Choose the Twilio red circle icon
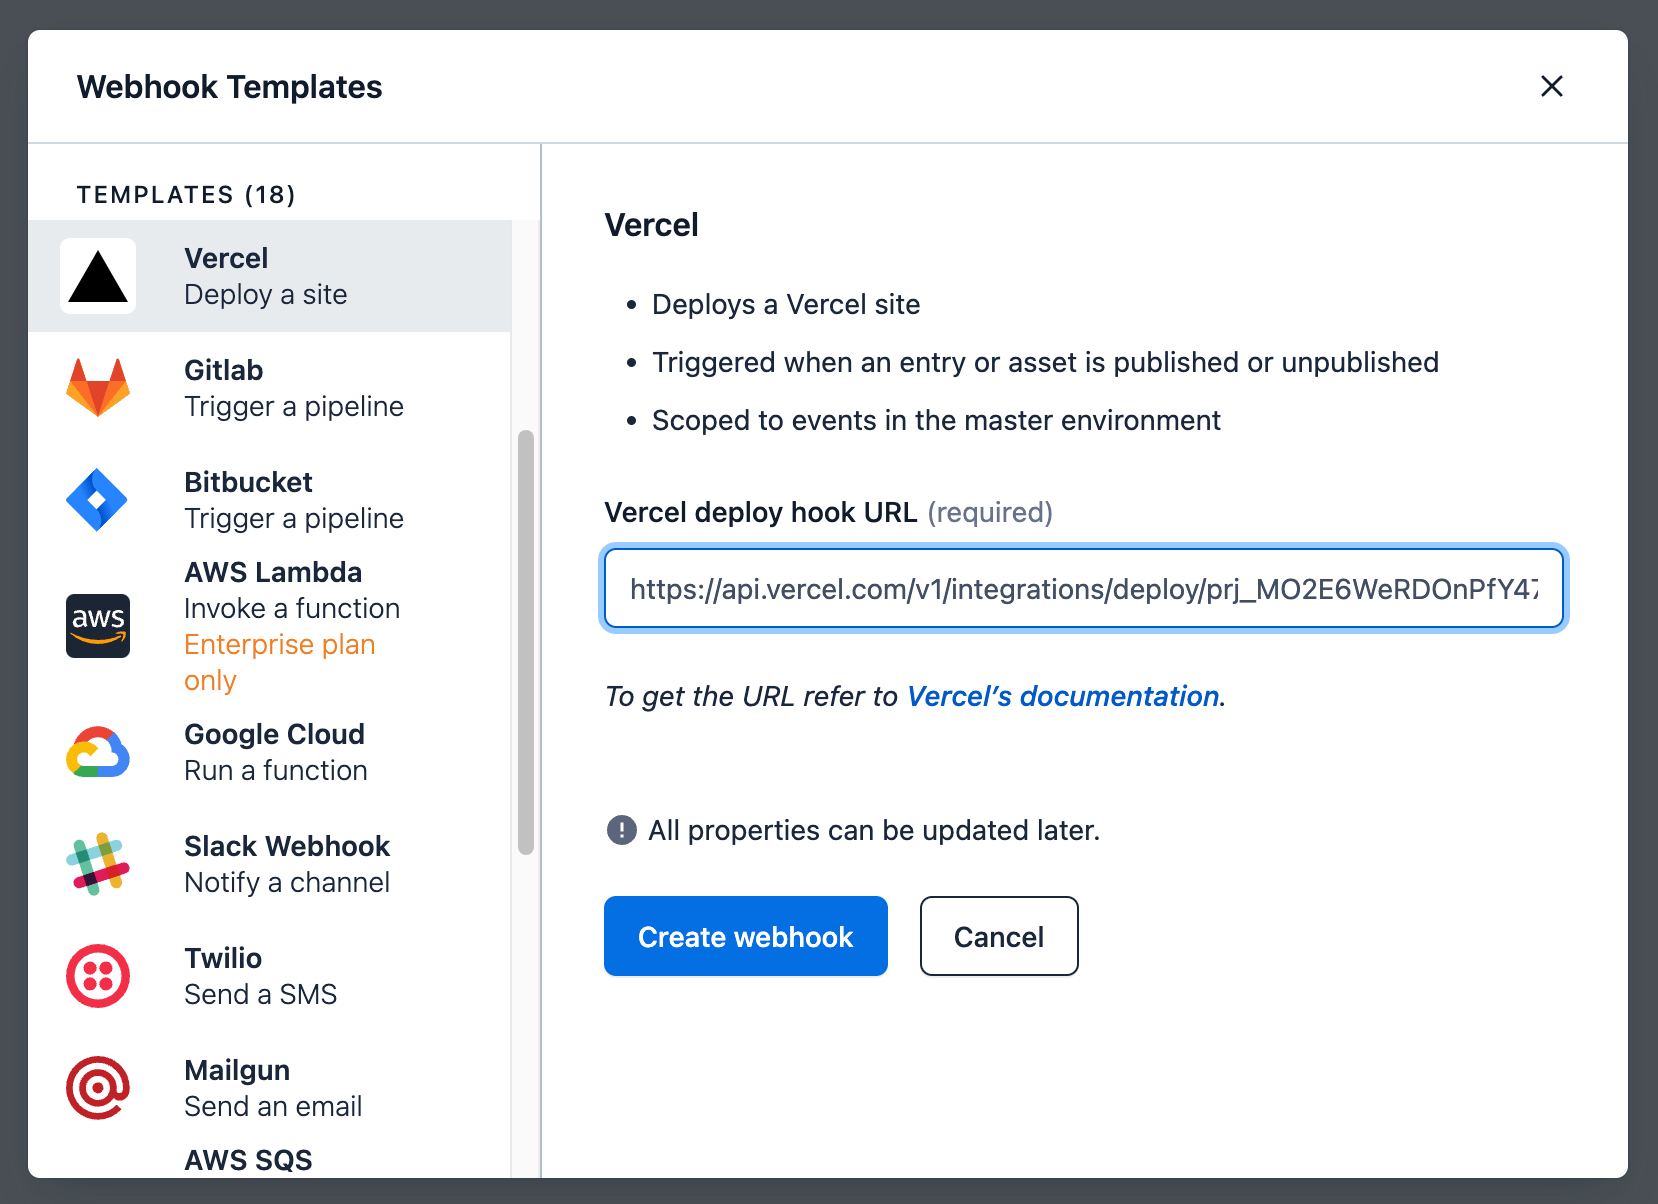1658x1204 pixels. pos(98,976)
